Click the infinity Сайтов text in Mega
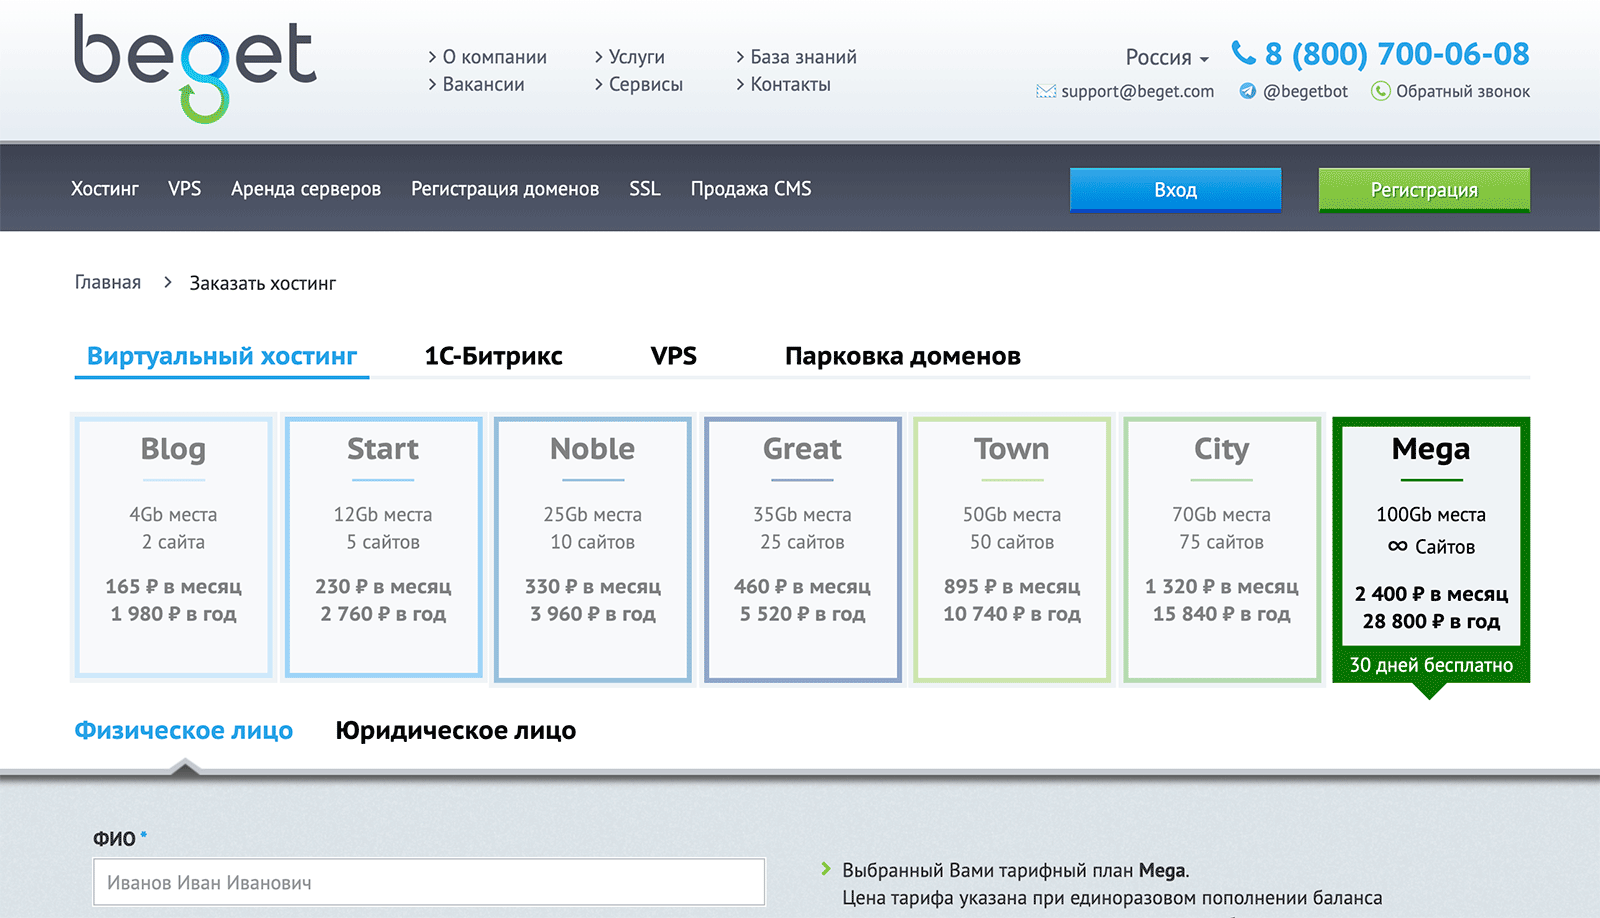1600x918 pixels. tap(1431, 547)
